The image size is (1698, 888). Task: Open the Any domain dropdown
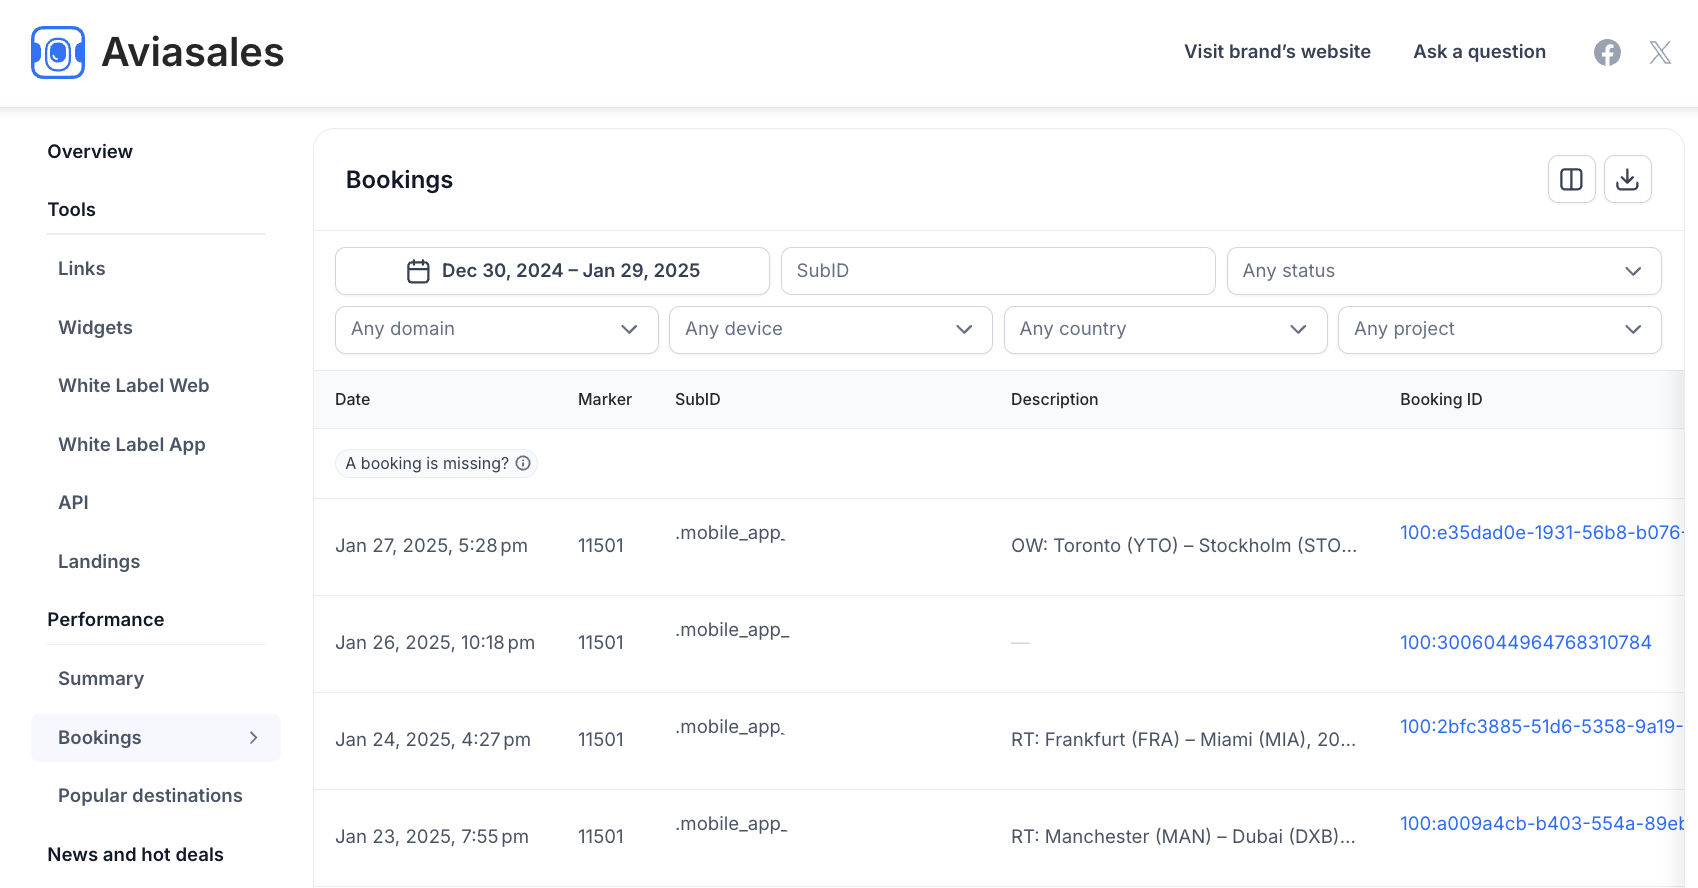(496, 329)
